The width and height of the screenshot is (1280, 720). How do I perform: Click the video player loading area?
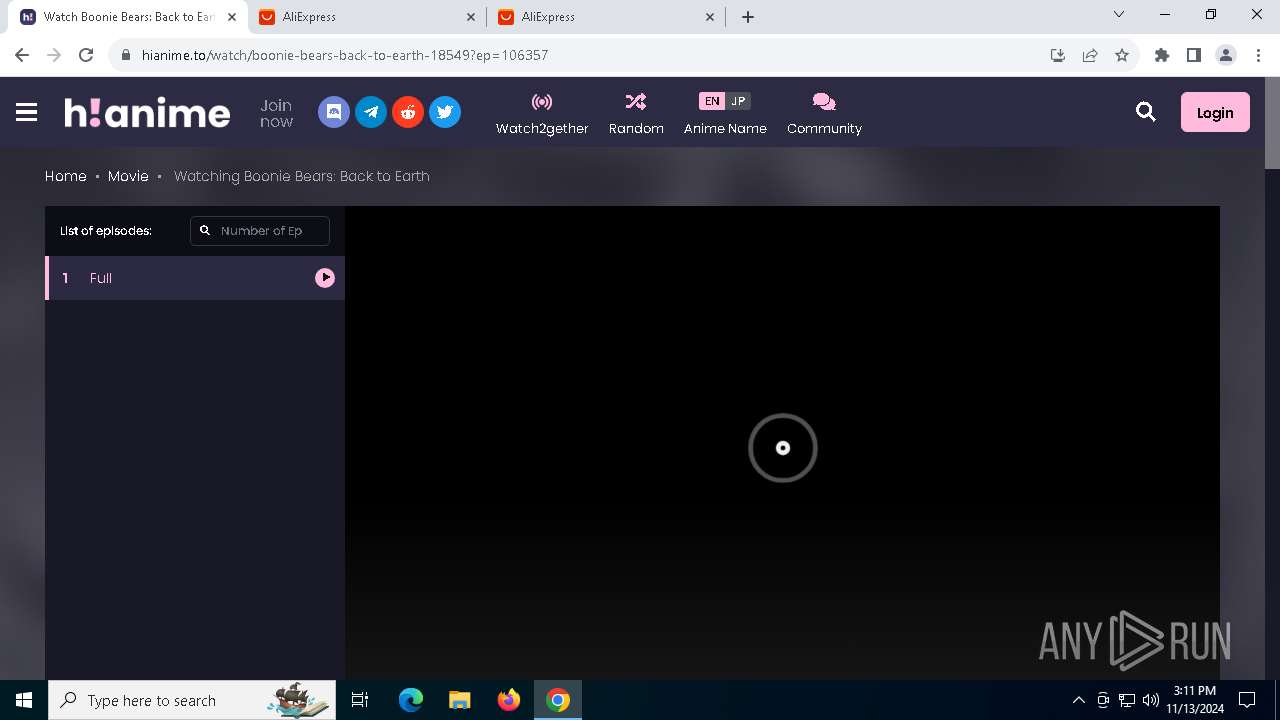click(x=783, y=447)
